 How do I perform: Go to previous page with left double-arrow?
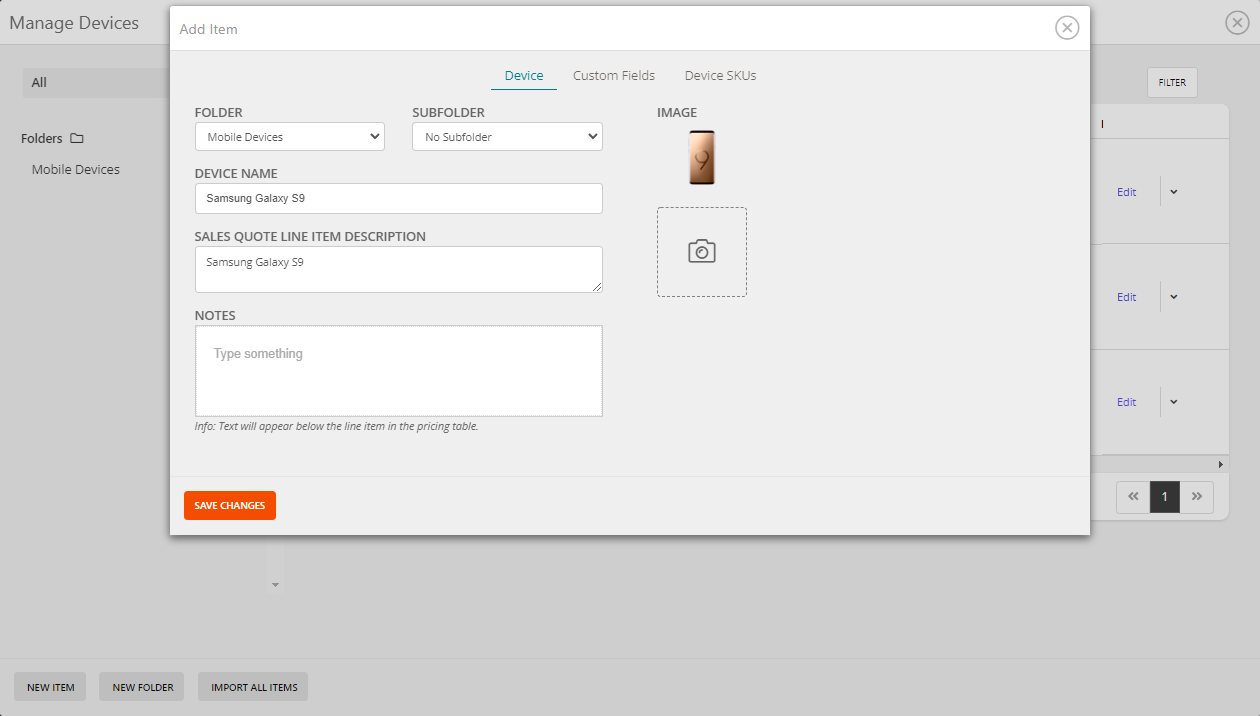[1132, 496]
